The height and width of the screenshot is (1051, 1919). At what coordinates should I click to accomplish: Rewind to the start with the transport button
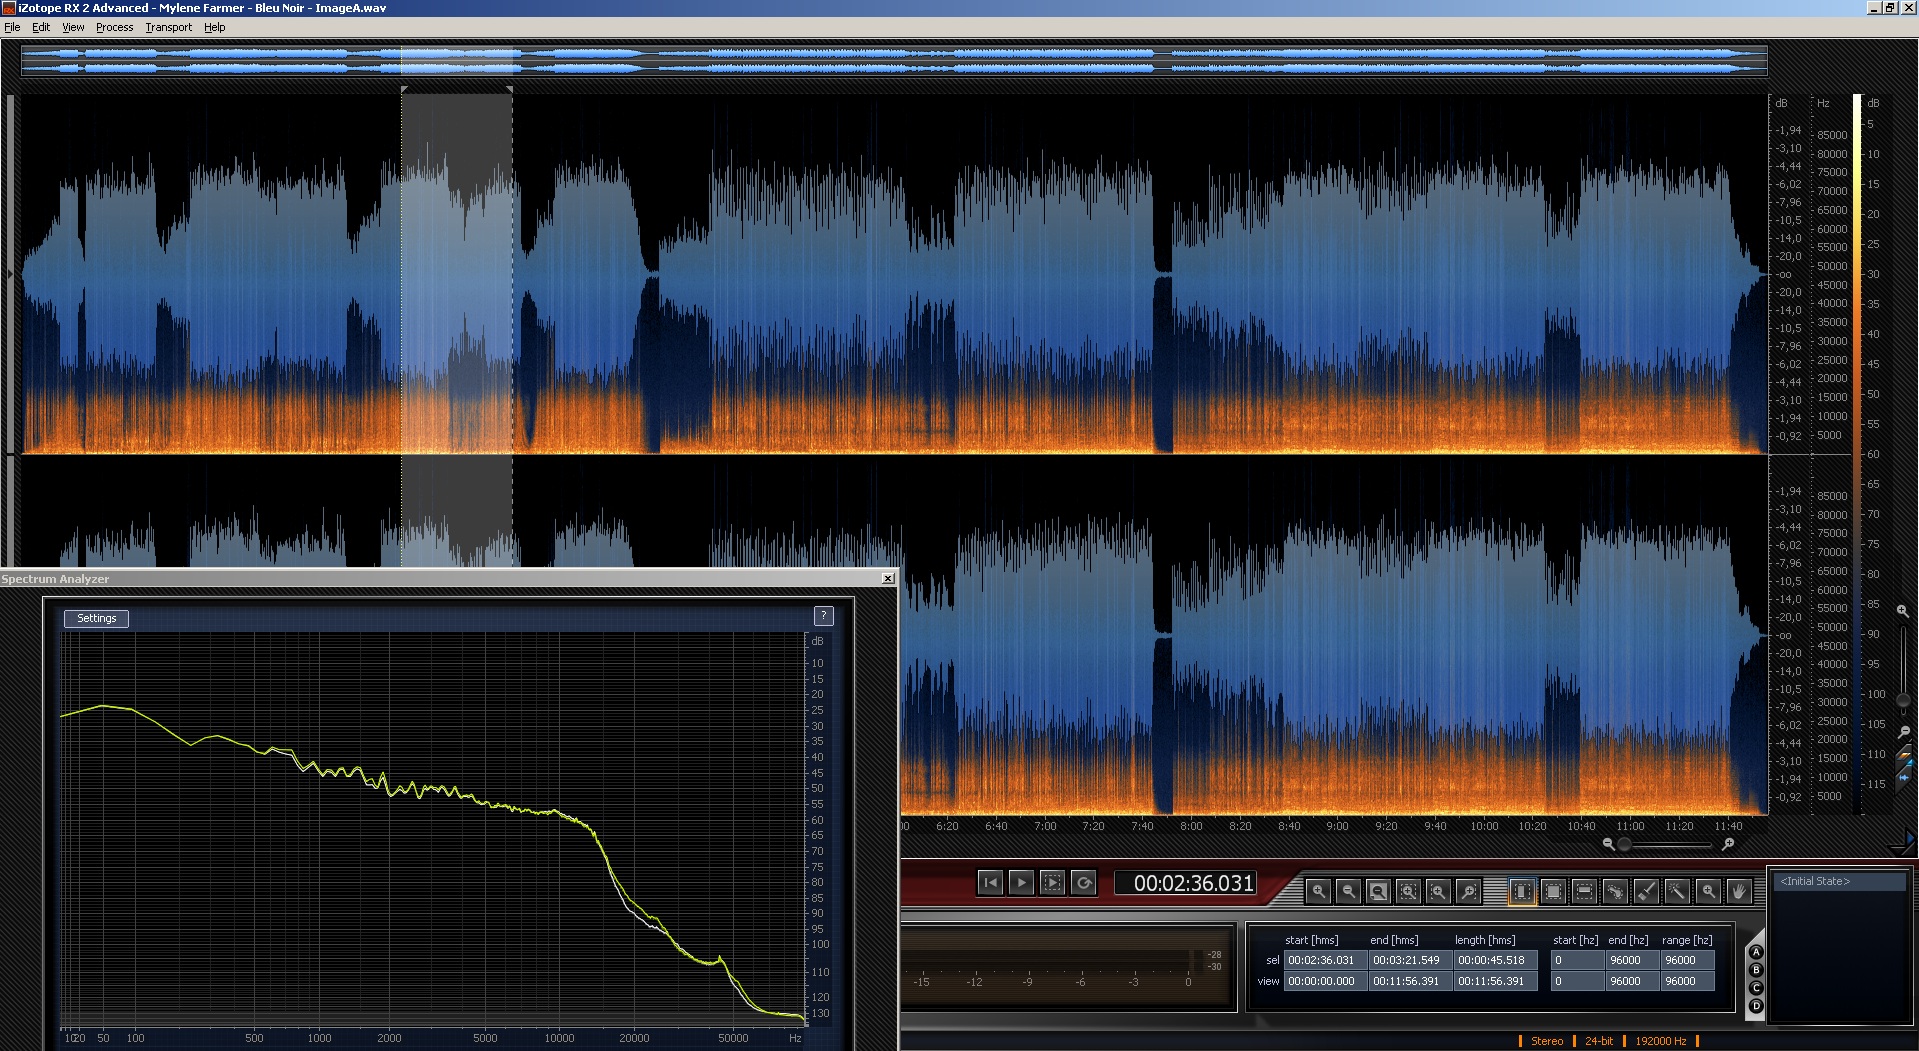pos(990,882)
